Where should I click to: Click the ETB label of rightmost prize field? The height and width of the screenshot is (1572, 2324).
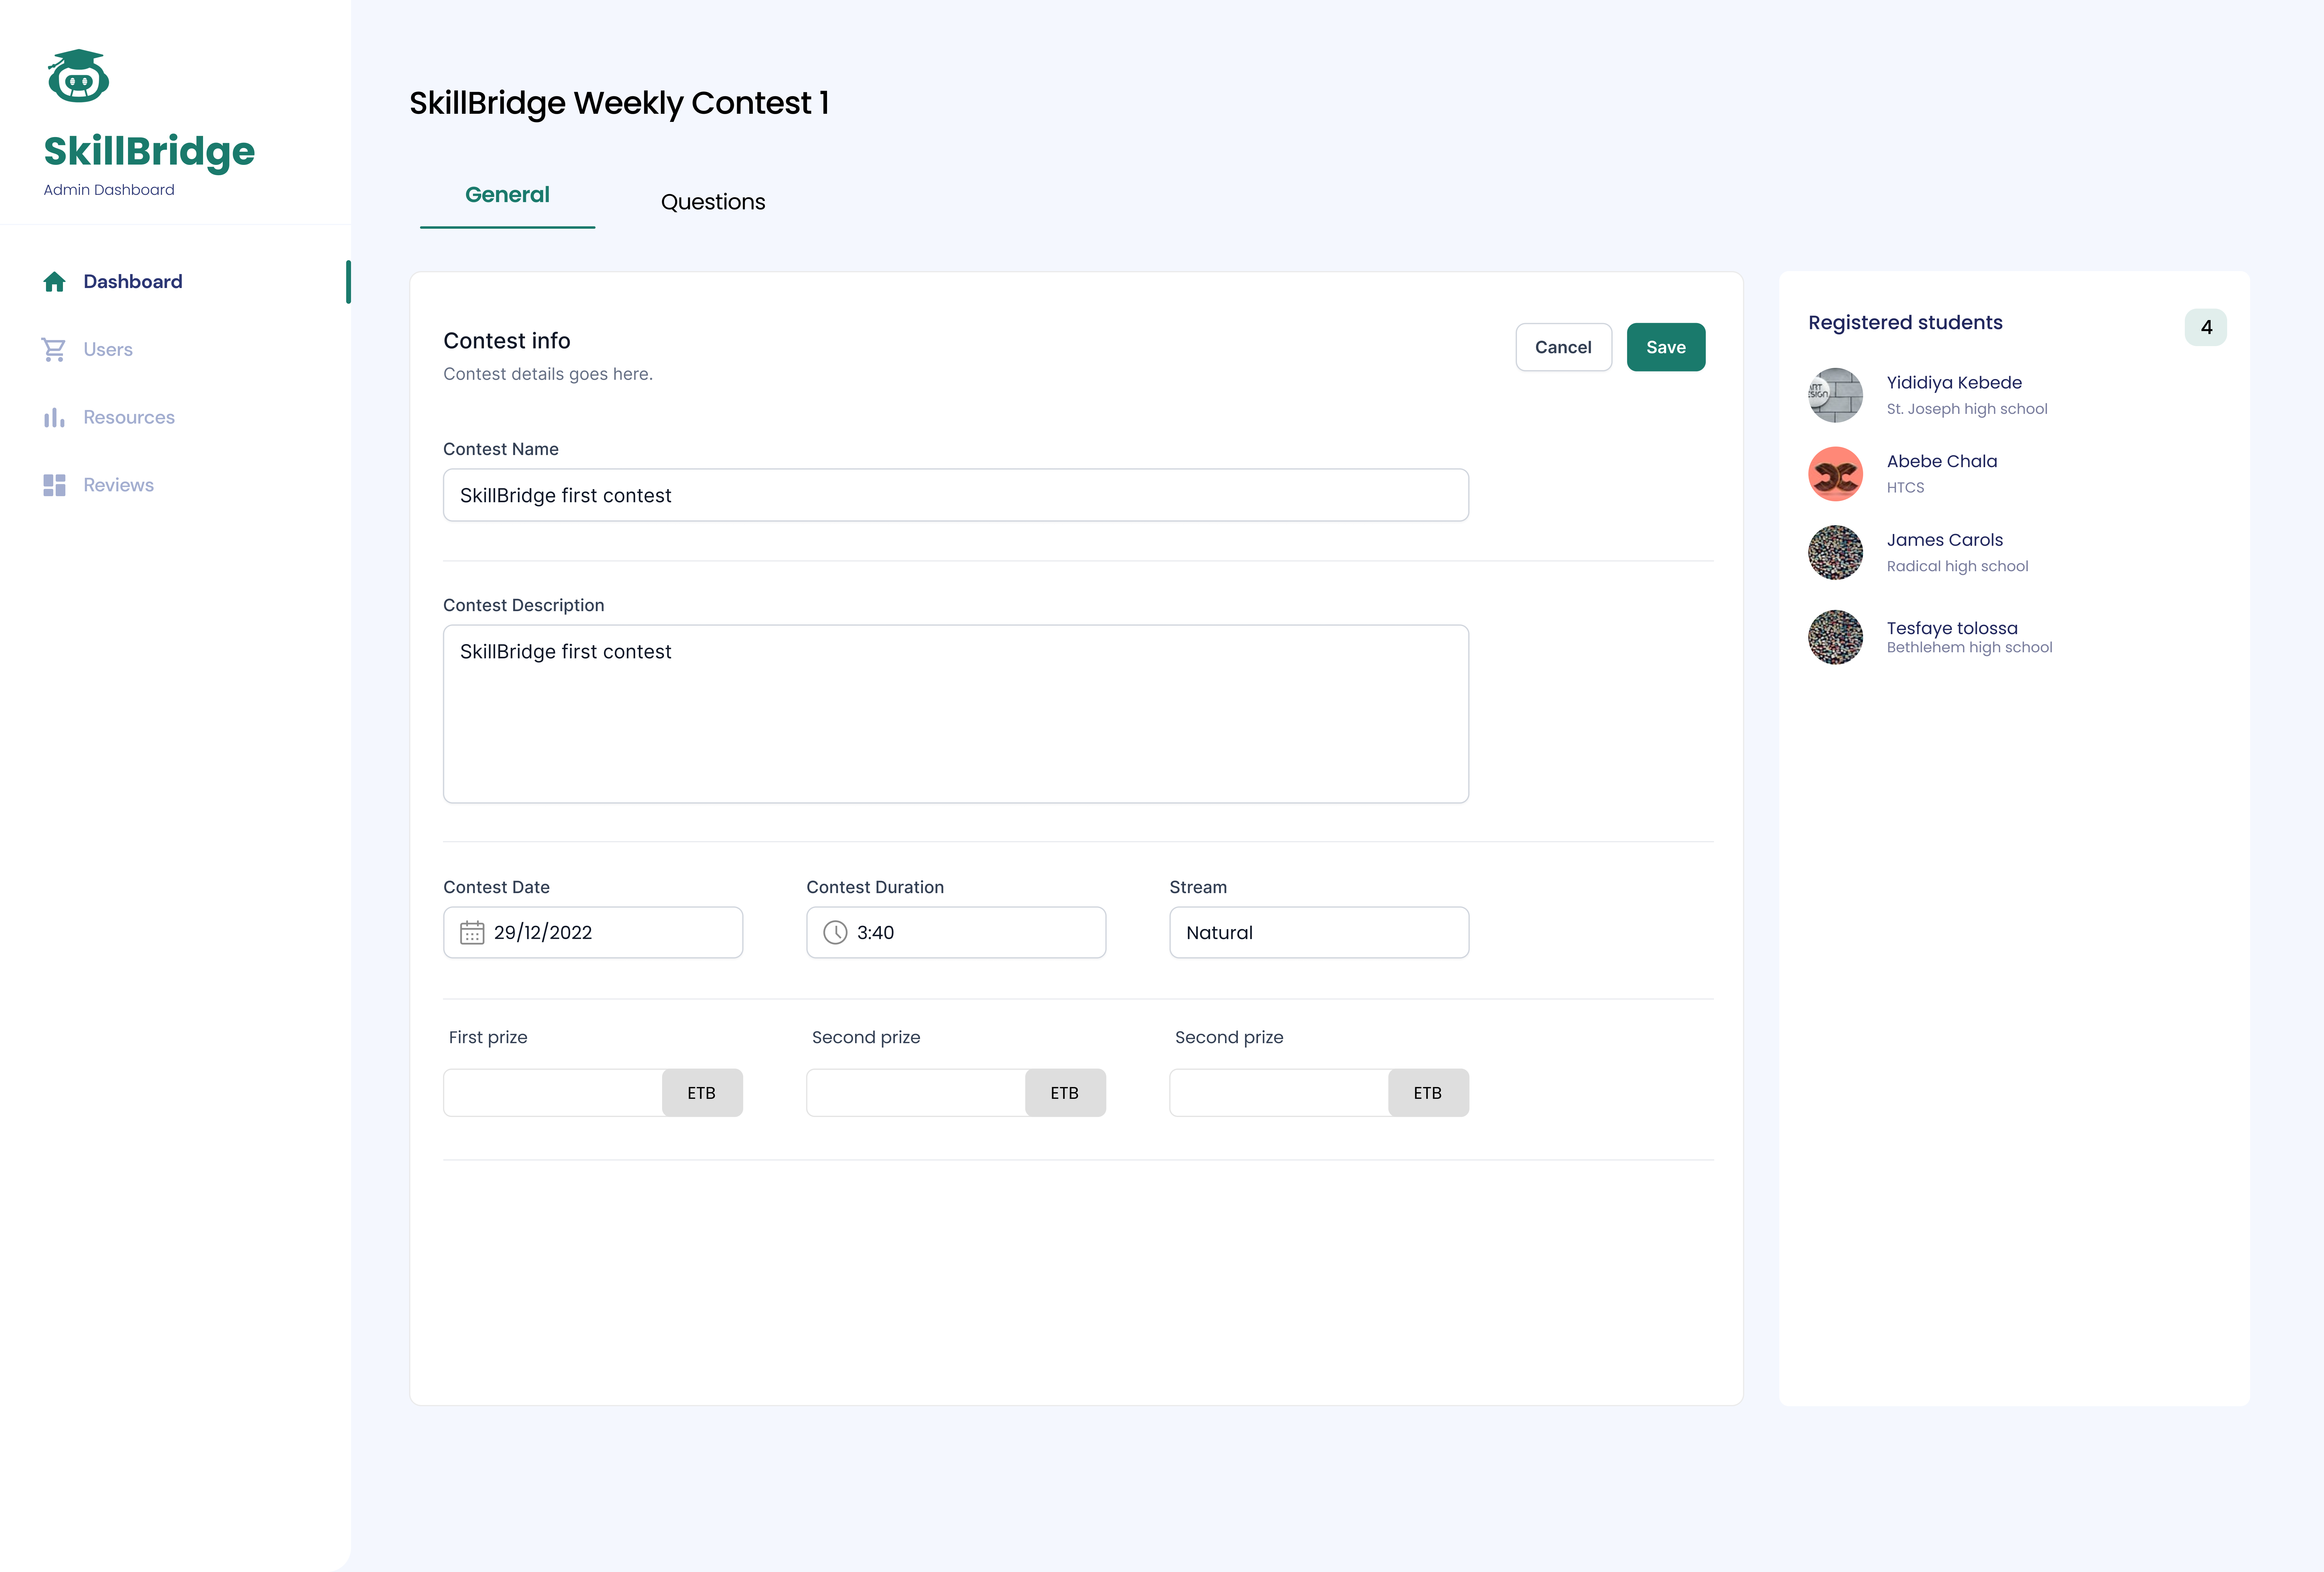tap(1428, 1093)
